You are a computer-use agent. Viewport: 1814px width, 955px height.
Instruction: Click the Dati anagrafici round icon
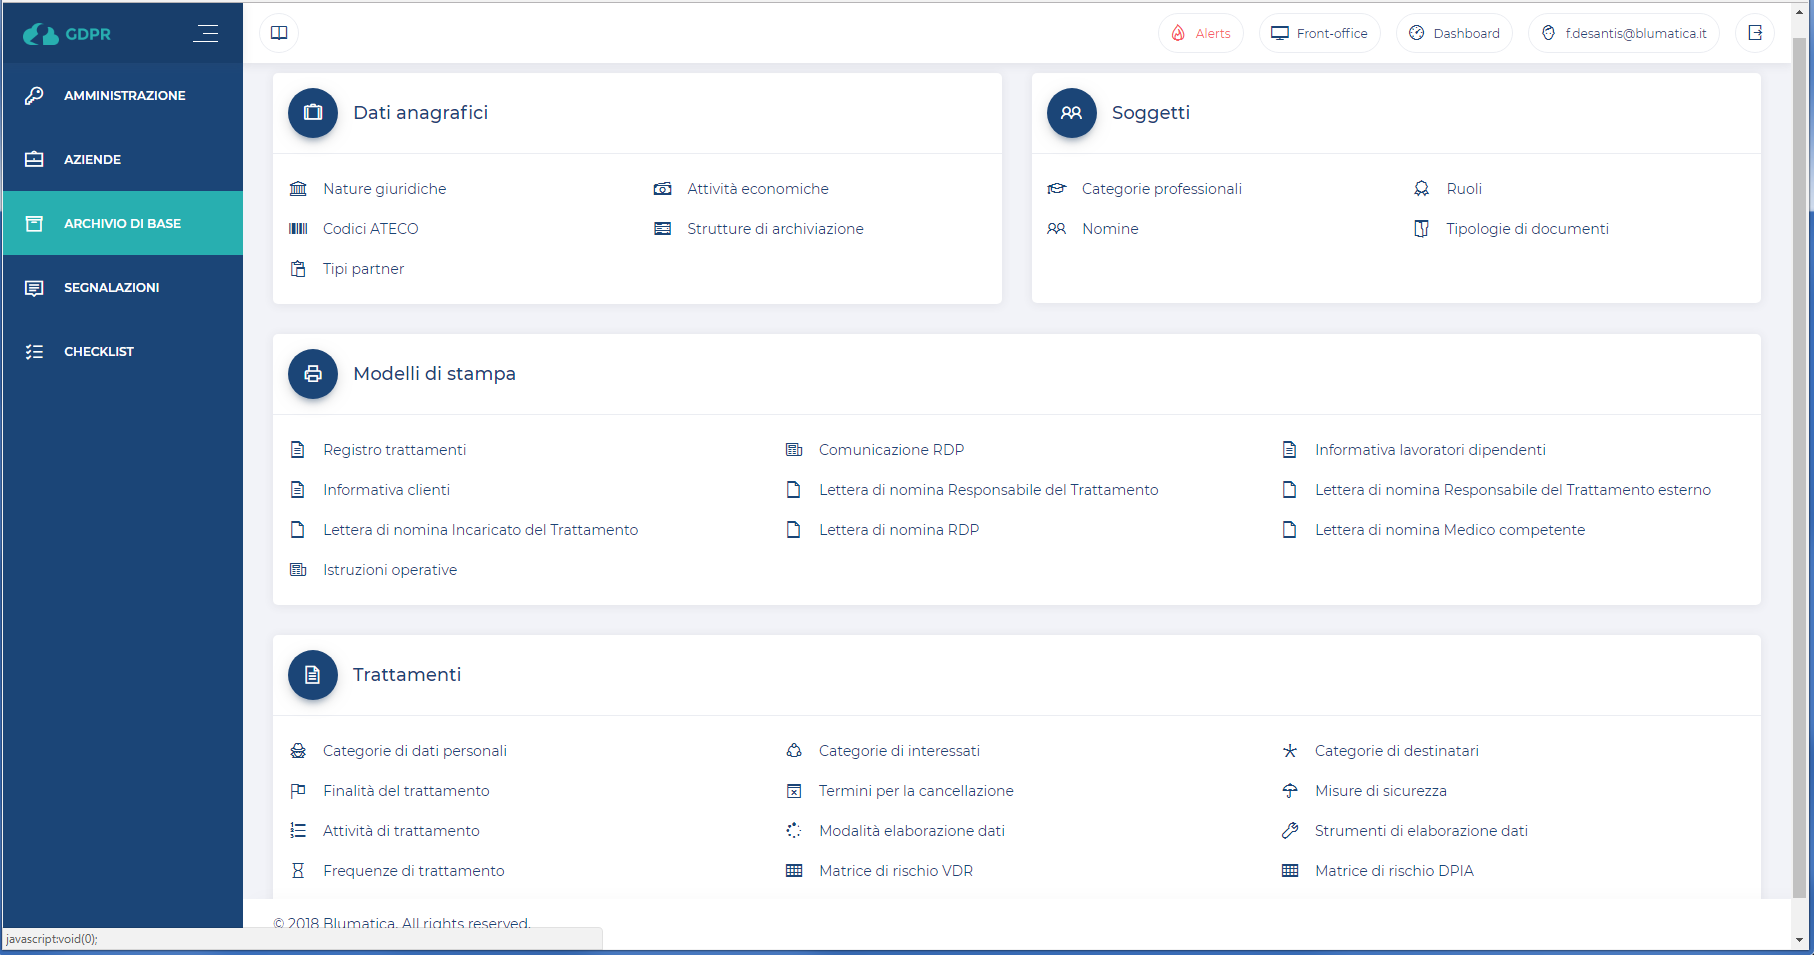(x=313, y=113)
